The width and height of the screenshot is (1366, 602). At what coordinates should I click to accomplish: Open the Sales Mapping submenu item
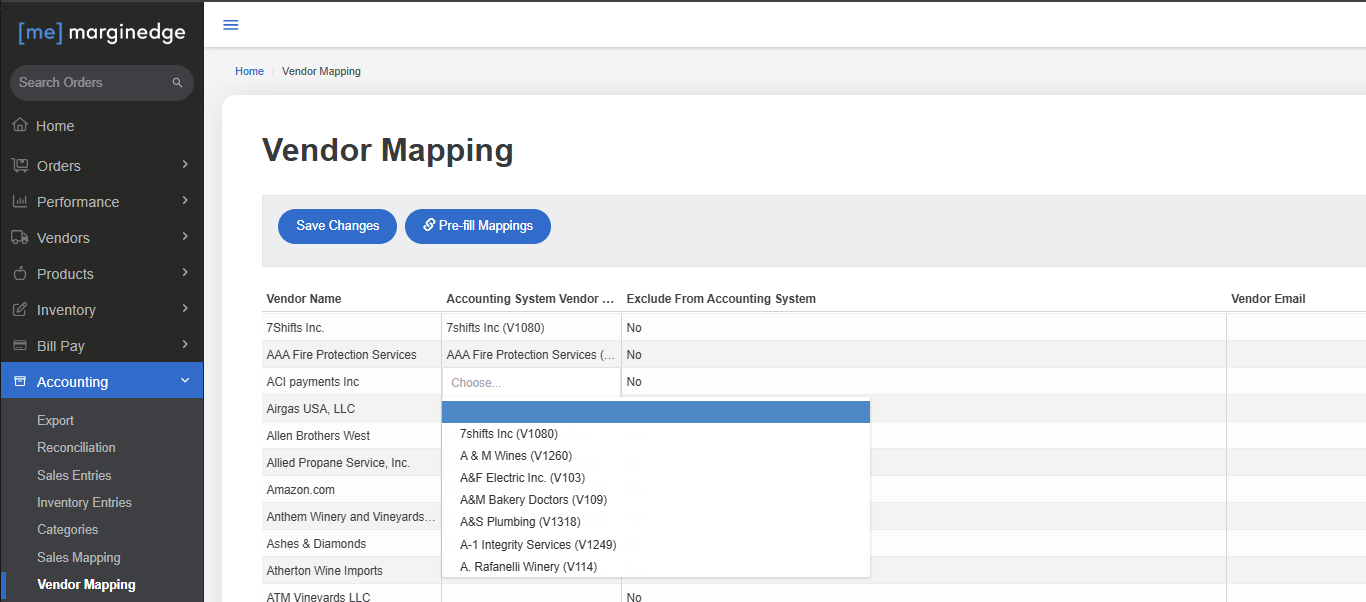pyautogui.click(x=79, y=558)
